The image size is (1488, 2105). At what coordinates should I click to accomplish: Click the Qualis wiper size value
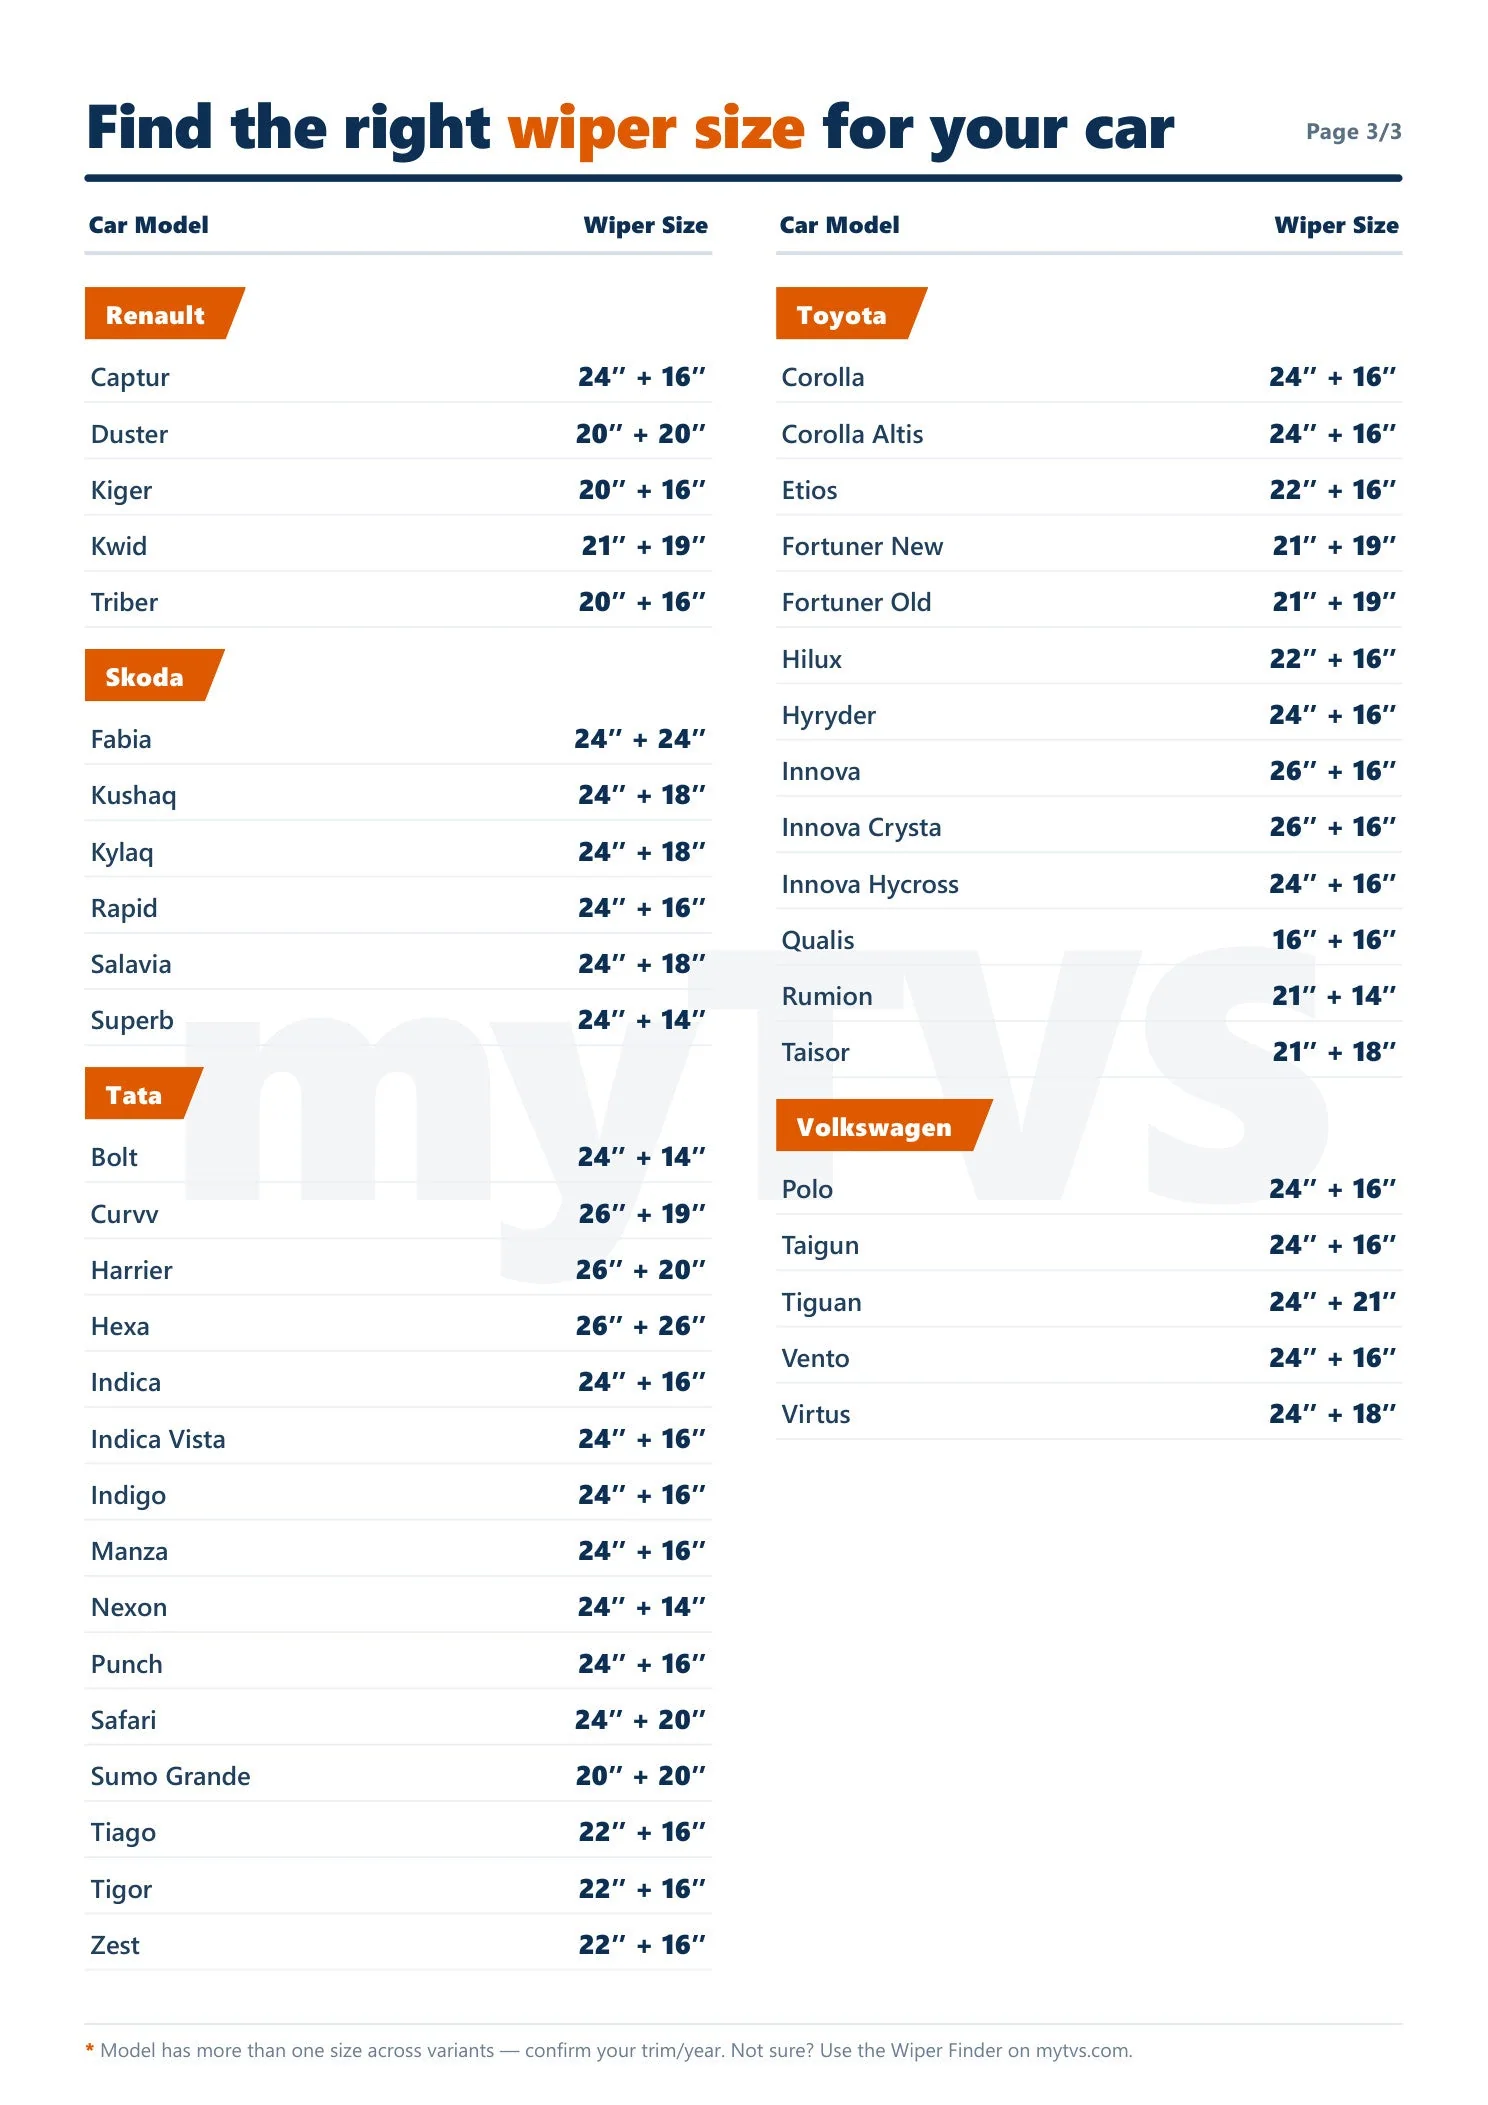(x=1333, y=939)
